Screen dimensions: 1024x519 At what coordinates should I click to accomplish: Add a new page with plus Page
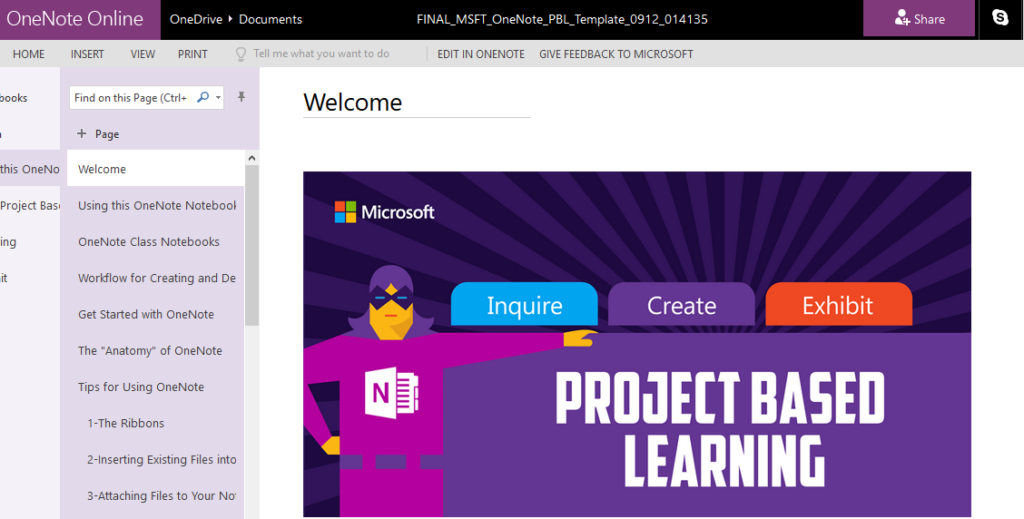tap(98, 134)
